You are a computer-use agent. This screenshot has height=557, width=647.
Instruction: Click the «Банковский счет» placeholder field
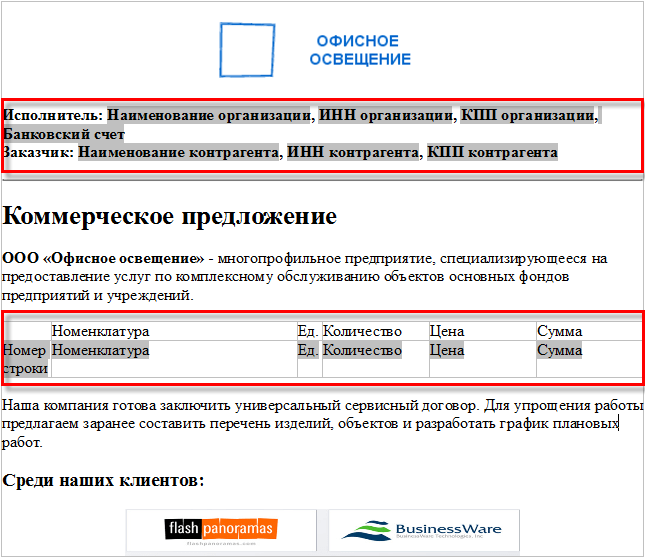[64, 133]
